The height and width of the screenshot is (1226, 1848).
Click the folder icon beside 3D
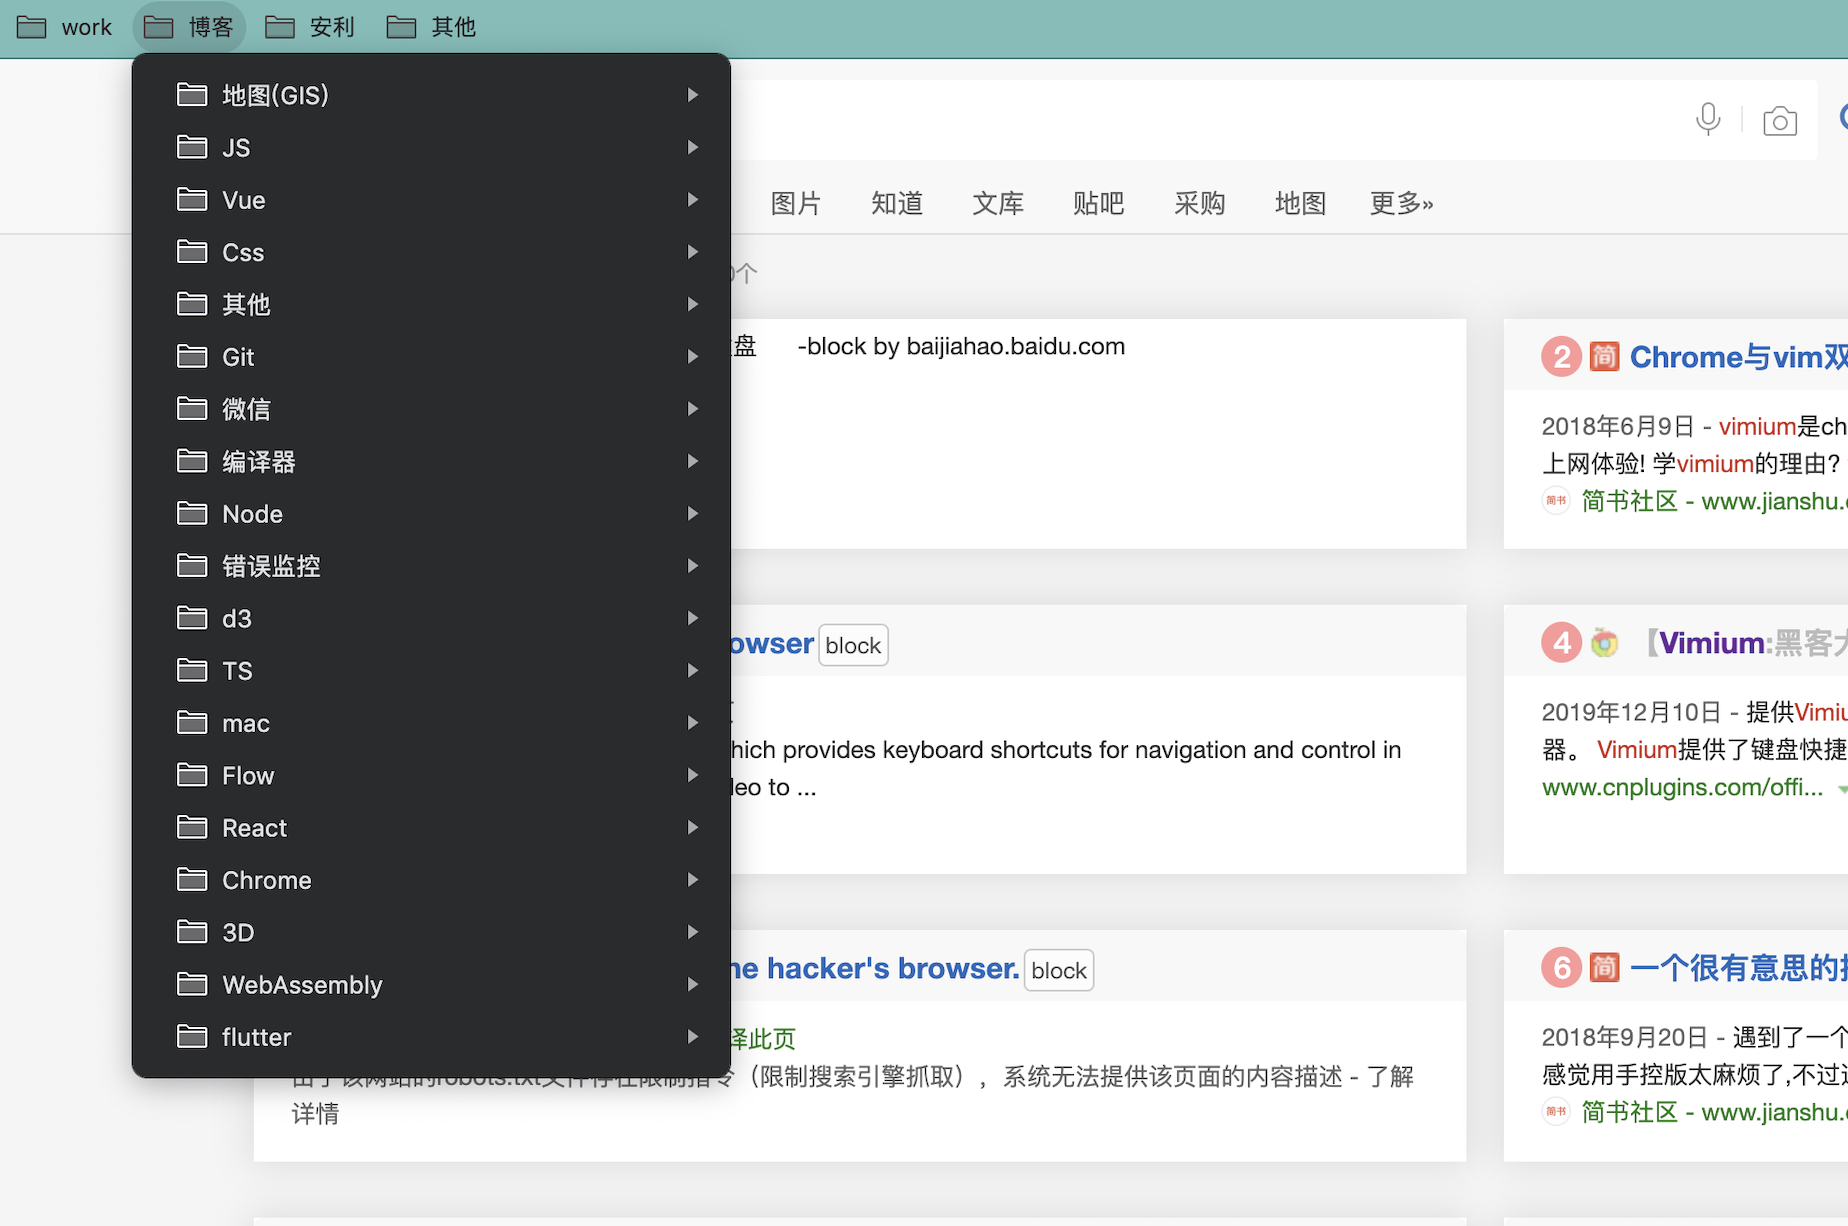pyautogui.click(x=192, y=932)
